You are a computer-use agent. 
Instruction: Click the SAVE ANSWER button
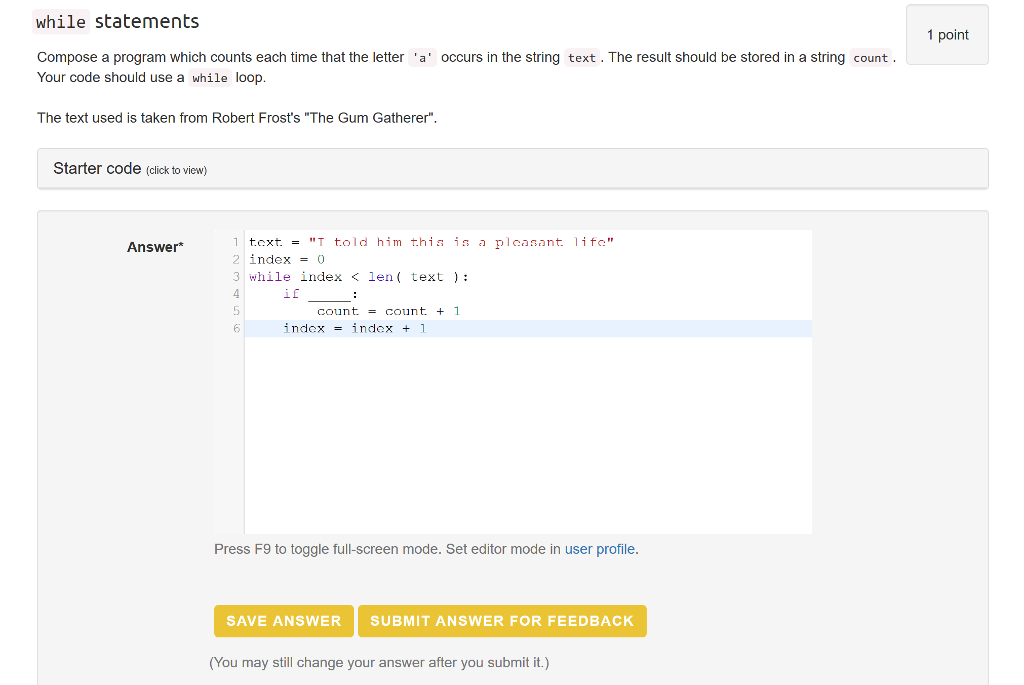[x=283, y=620]
